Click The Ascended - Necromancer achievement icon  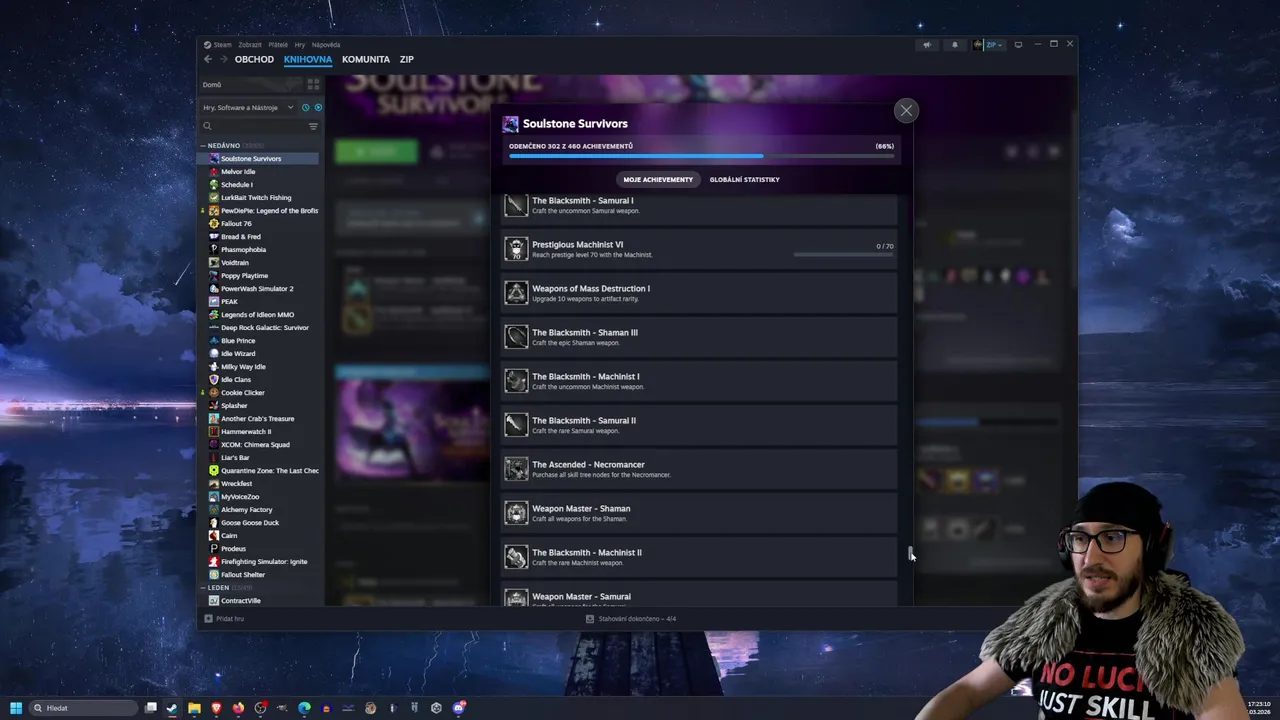click(516, 469)
